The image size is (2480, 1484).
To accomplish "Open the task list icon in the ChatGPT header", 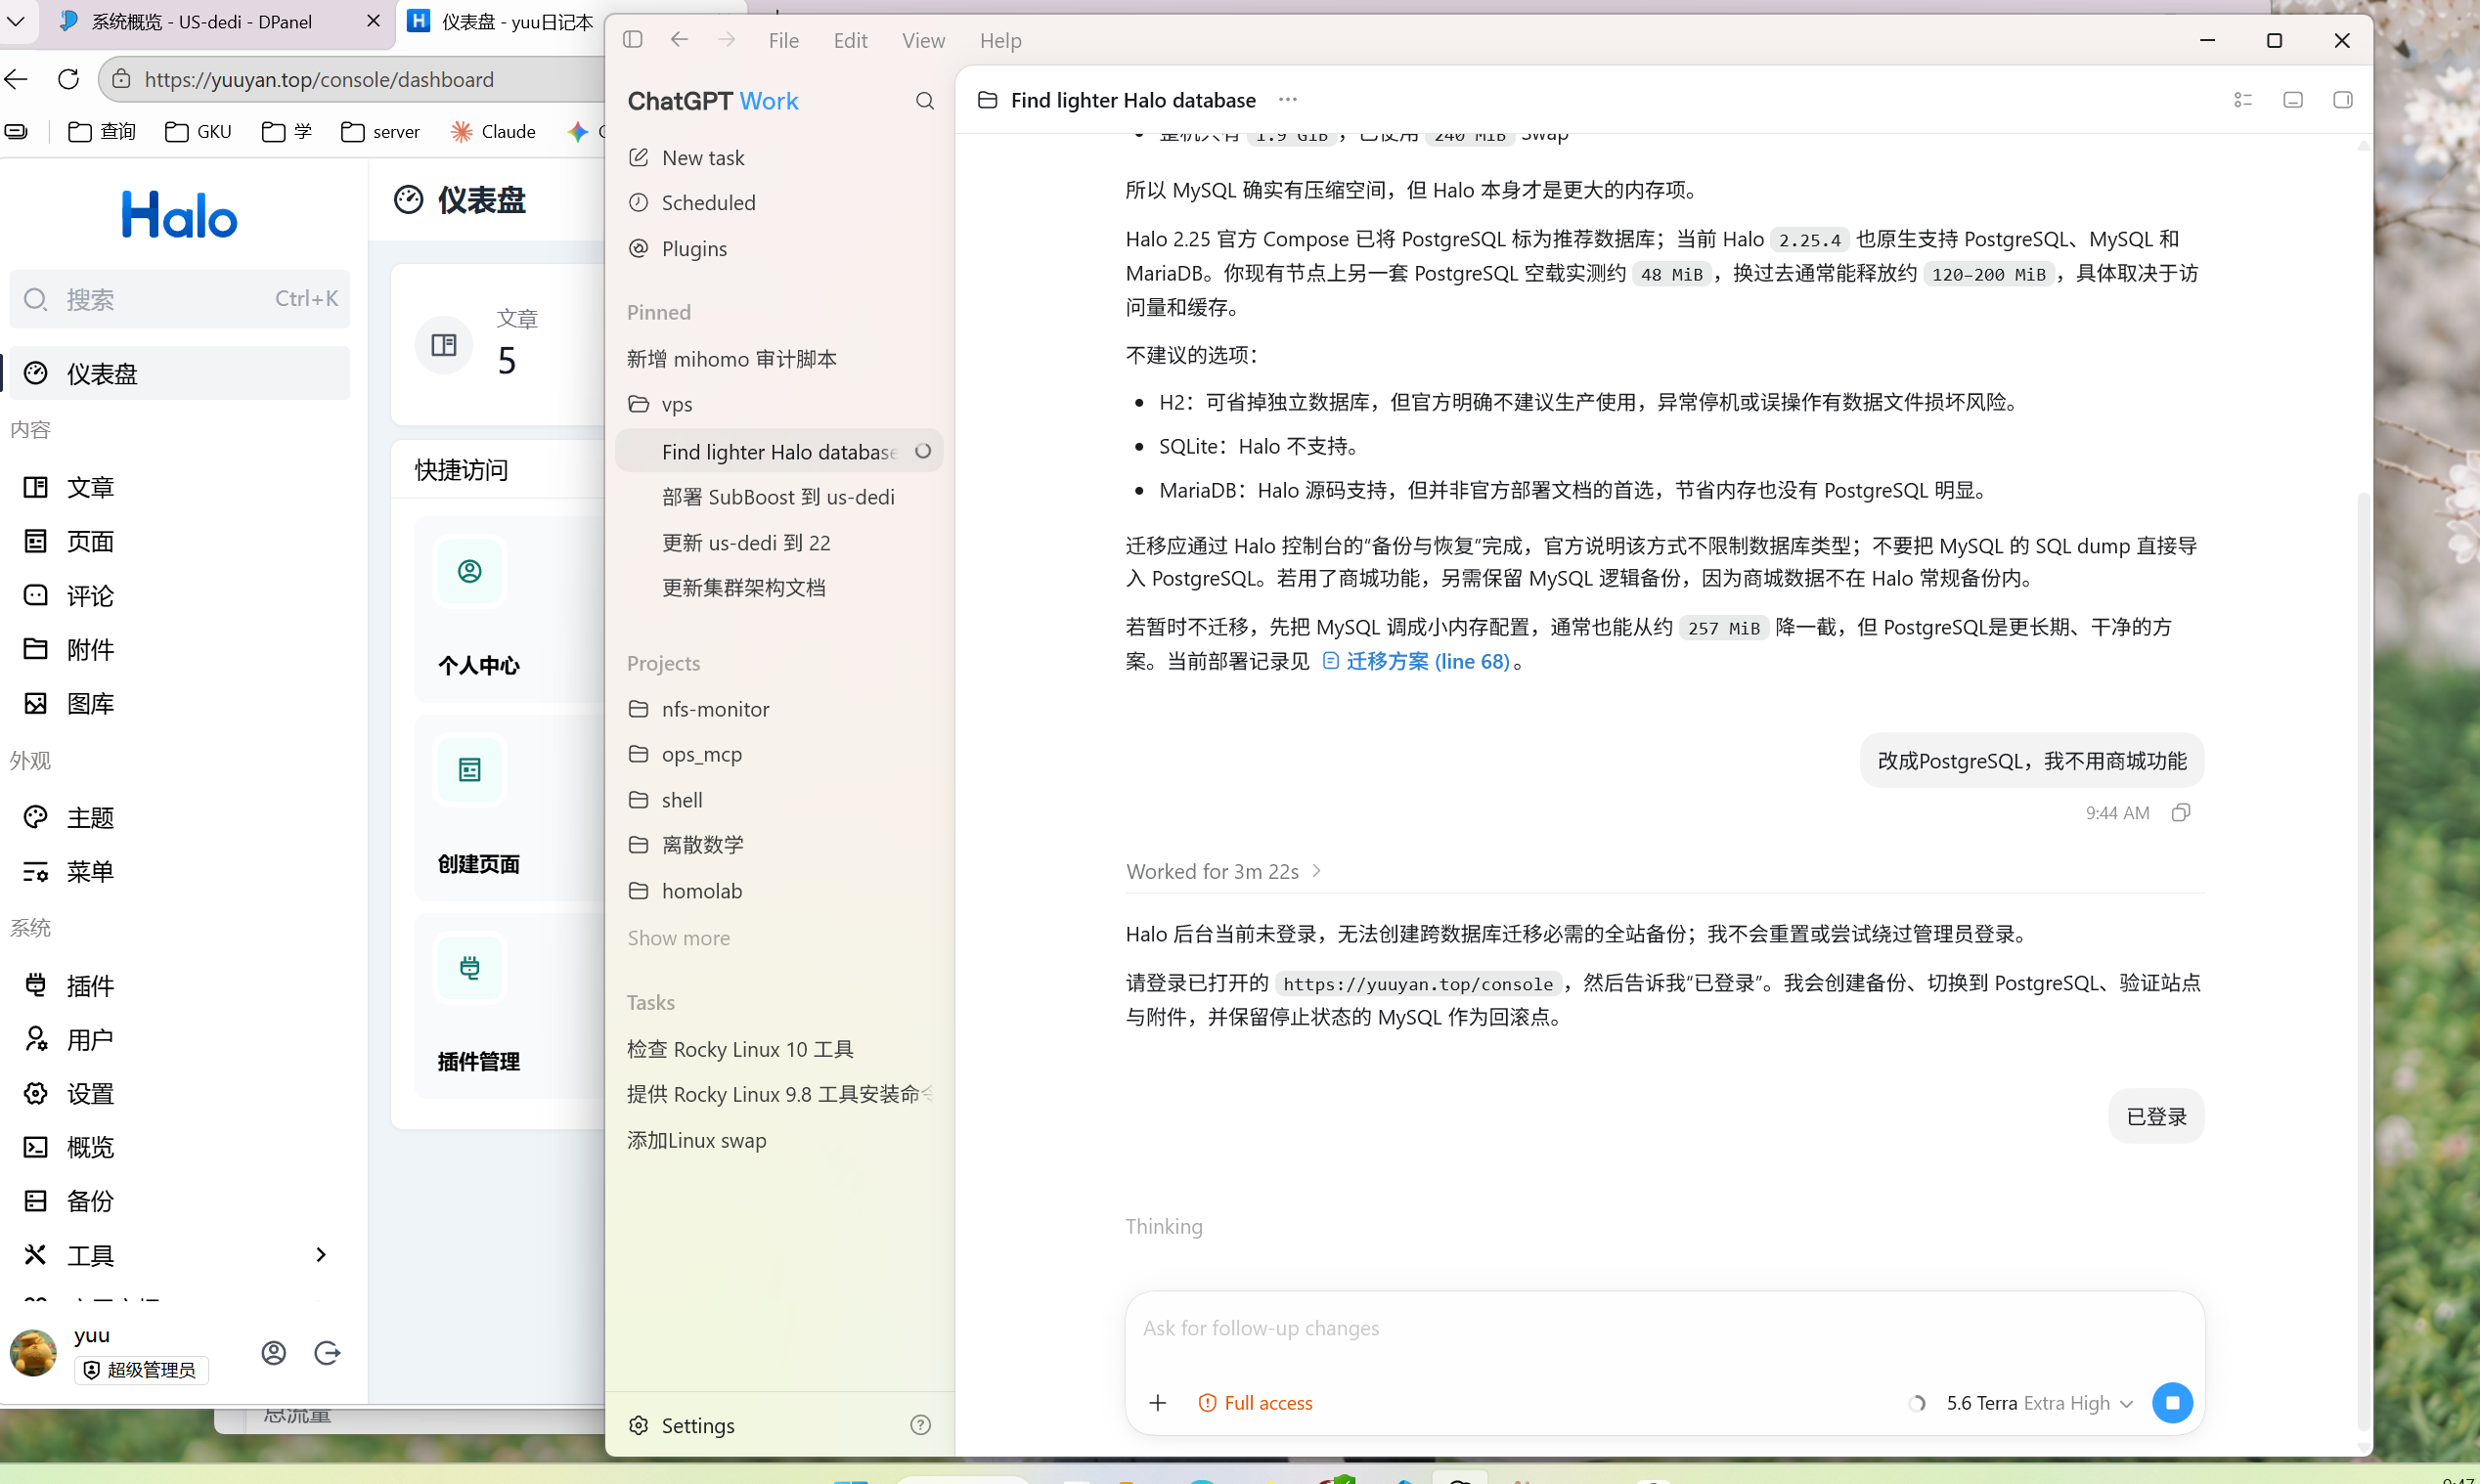I will coord(2243,100).
